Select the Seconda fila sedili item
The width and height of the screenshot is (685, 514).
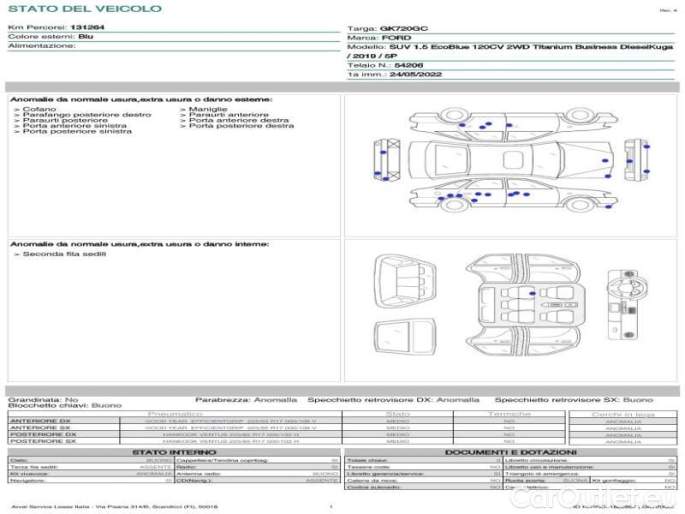coord(65,254)
